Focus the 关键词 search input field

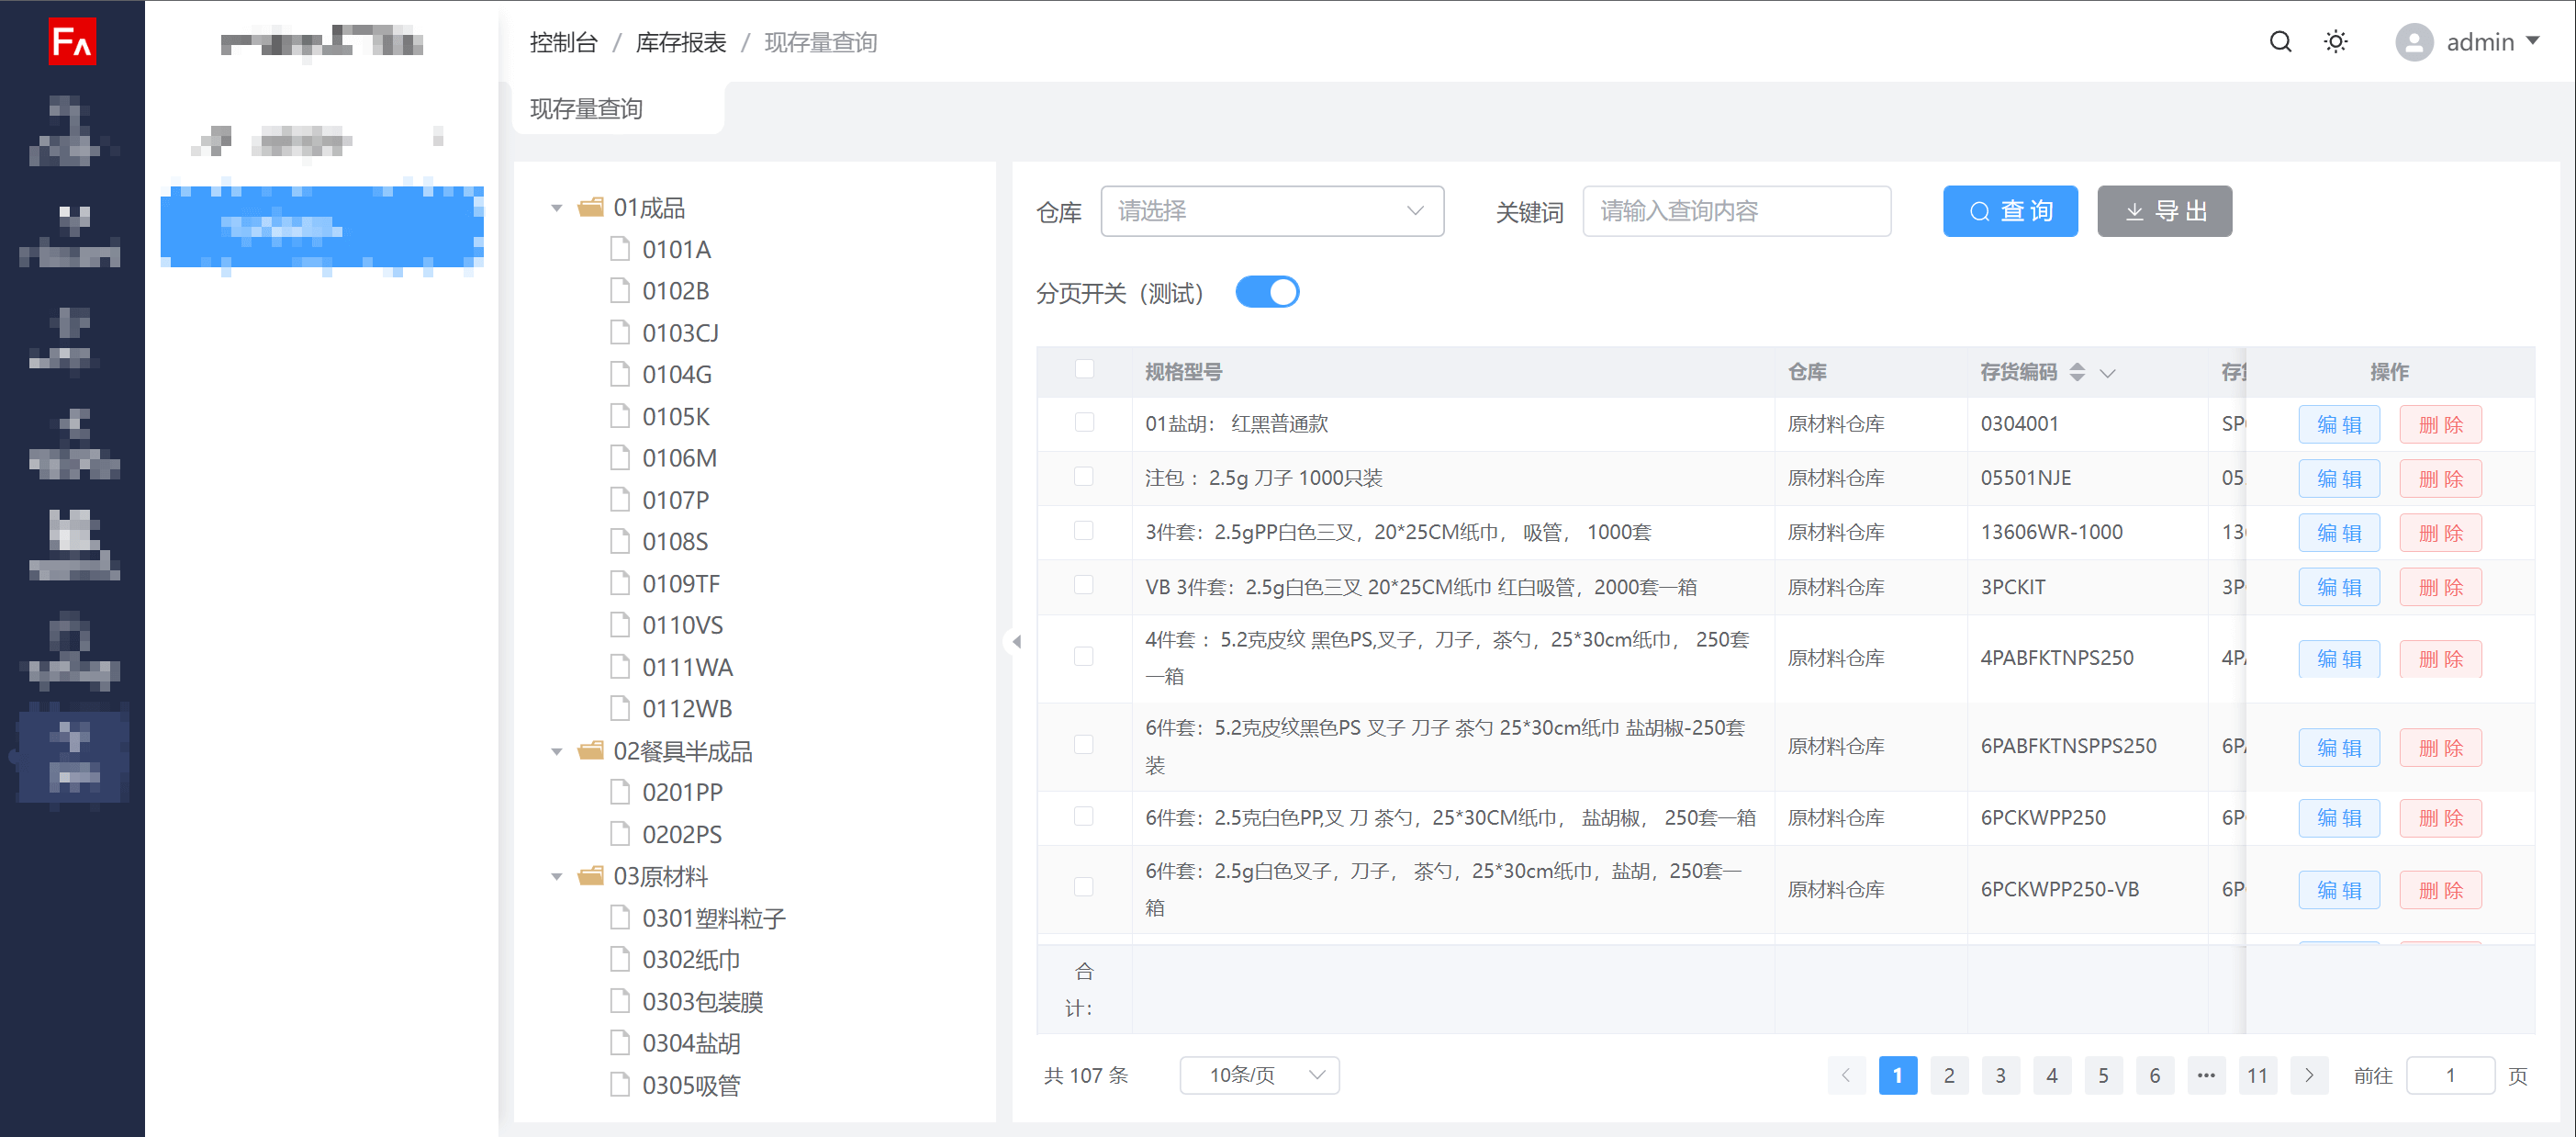coord(1736,211)
